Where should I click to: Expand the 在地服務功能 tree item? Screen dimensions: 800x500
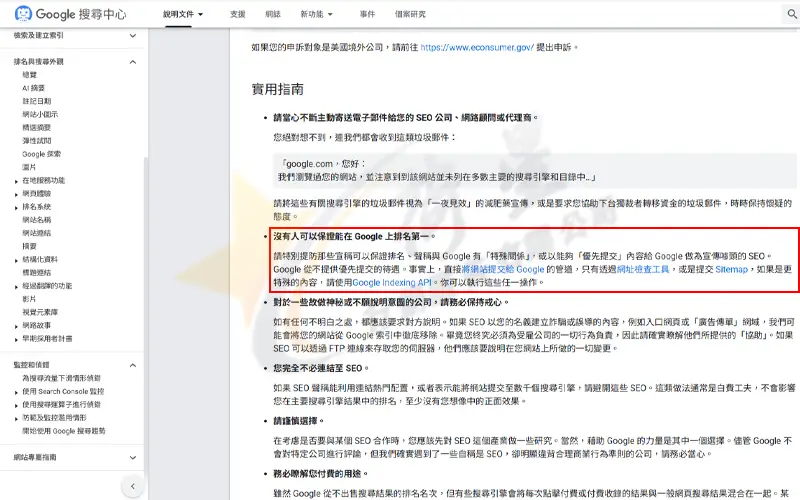click(x=16, y=181)
